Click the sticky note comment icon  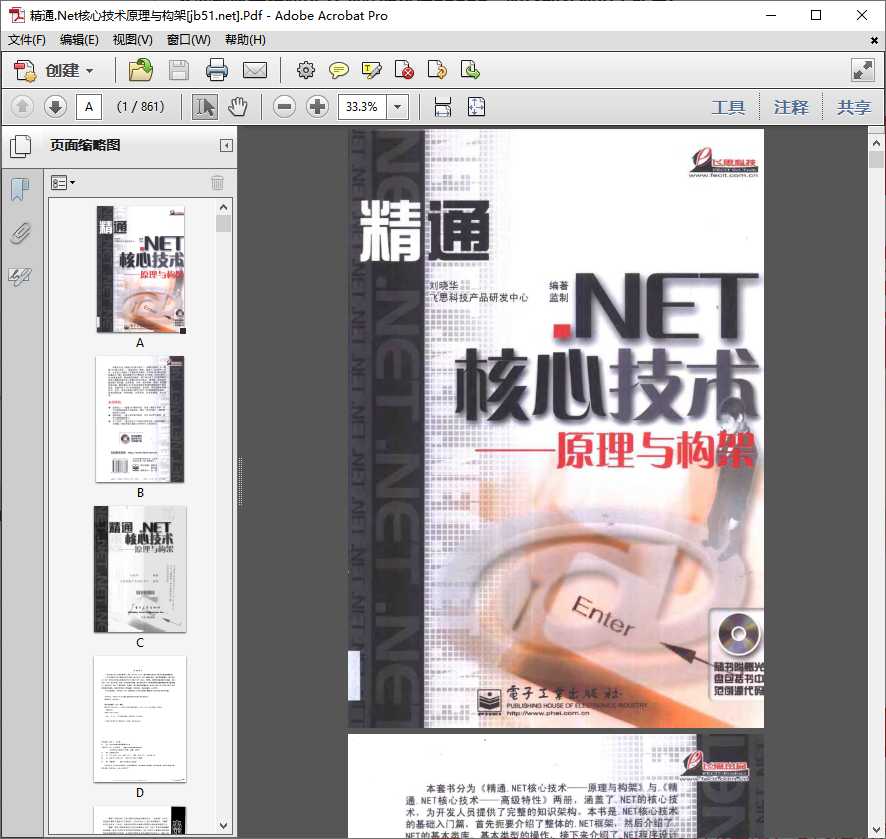[339, 70]
